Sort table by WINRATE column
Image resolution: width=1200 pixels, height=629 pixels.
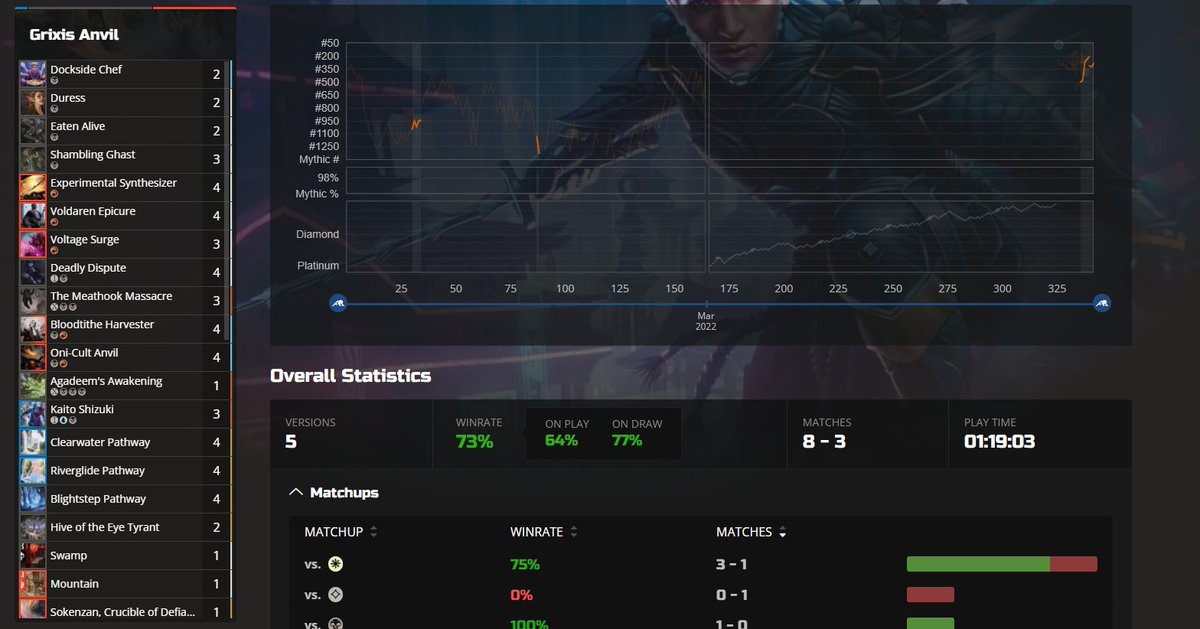(x=544, y=532)
